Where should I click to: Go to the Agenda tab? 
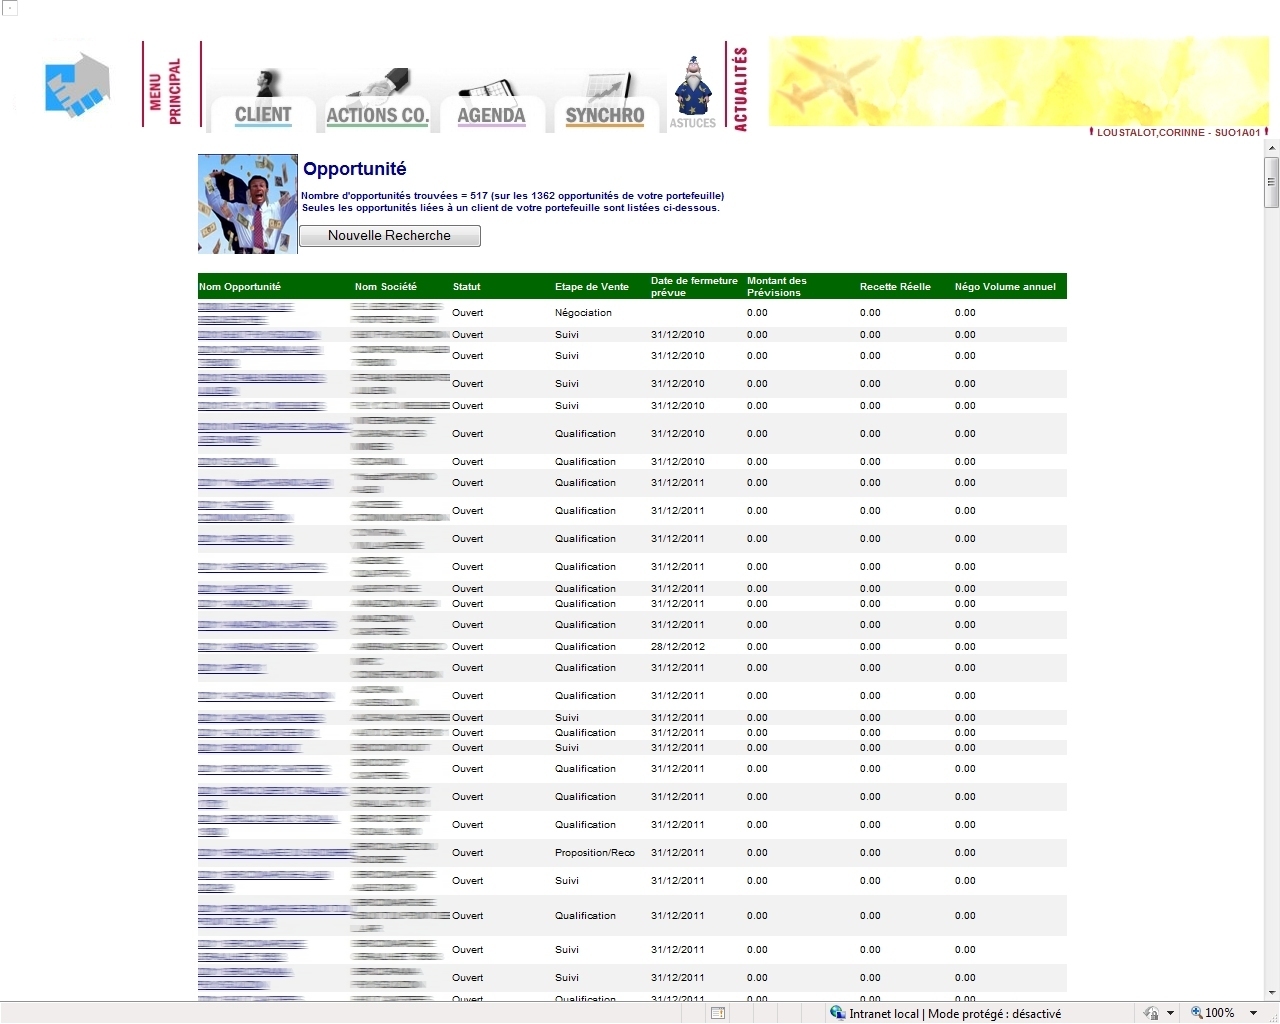point(491,114)
